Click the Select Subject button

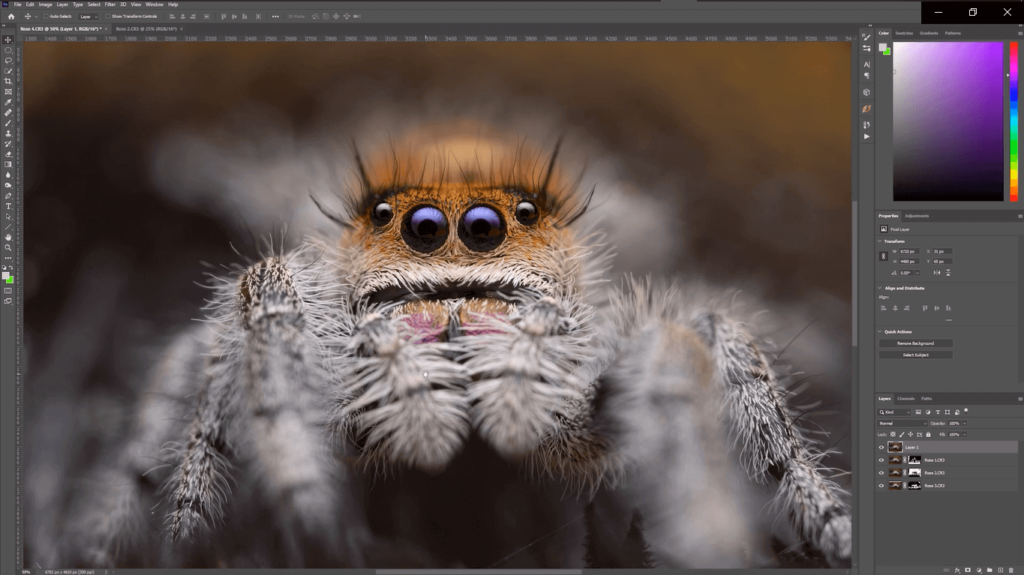pyautogui.click(x=916, y=355)
